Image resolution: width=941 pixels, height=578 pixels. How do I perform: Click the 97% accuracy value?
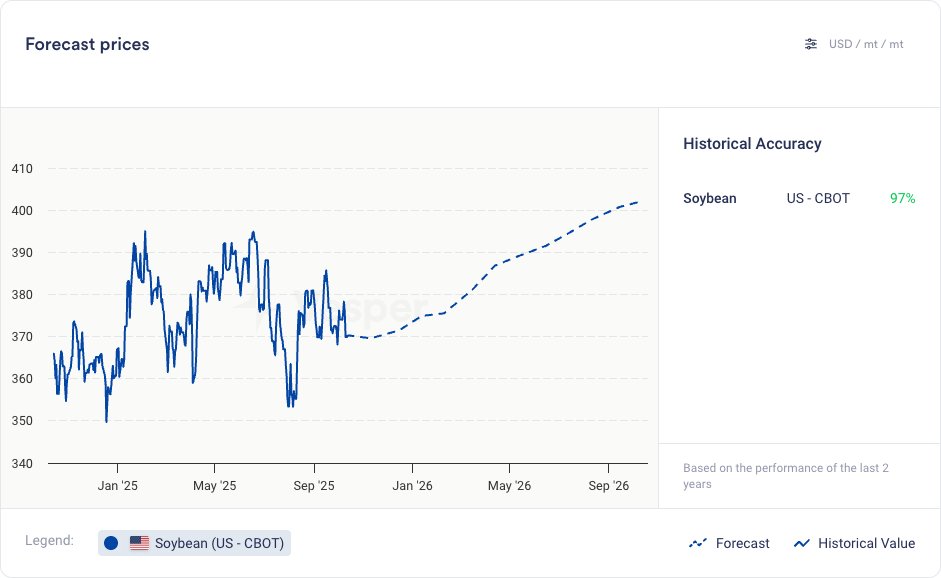[902, 198]
